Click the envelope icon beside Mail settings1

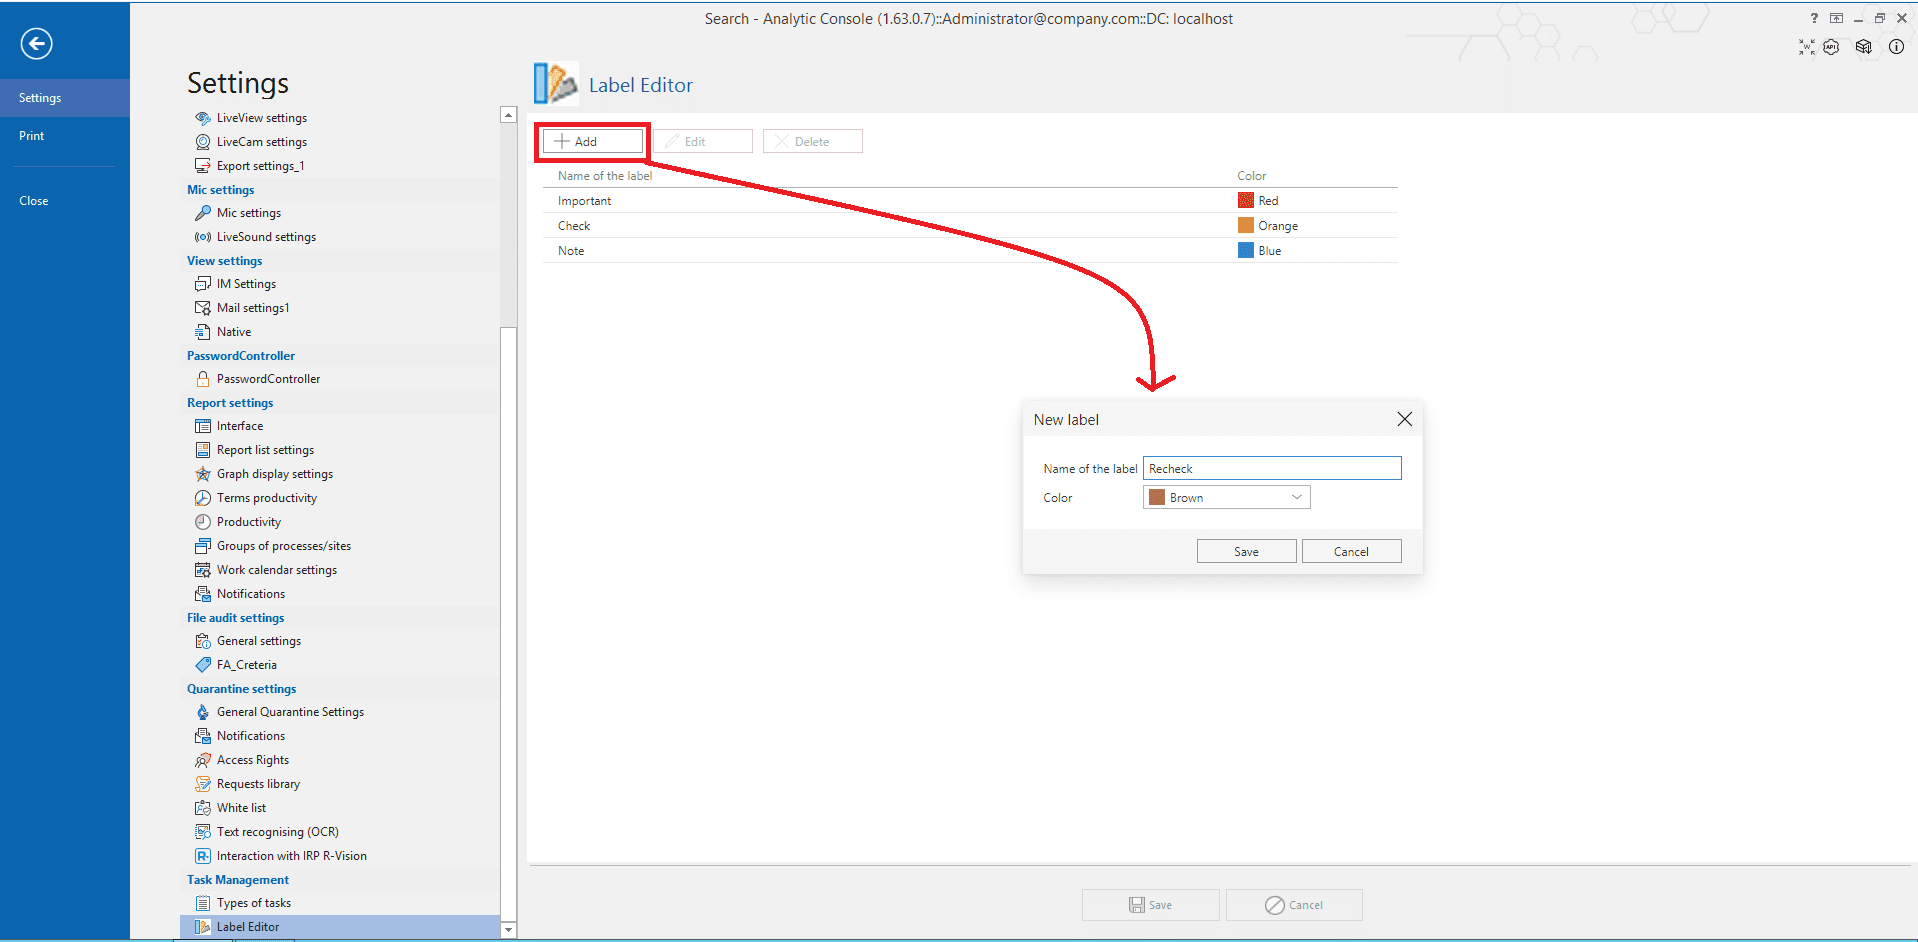click(x=203, y=308)
